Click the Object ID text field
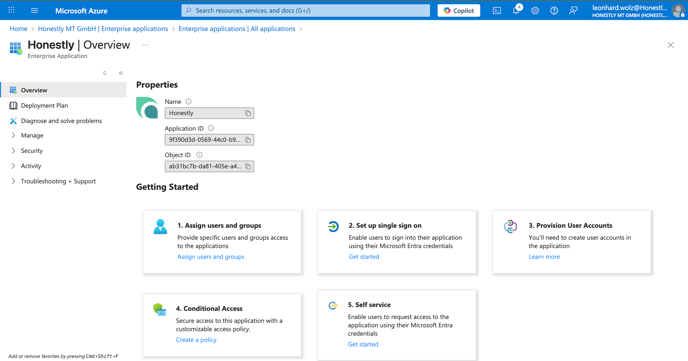The image size is (688, 361). (x=209, y=167)
